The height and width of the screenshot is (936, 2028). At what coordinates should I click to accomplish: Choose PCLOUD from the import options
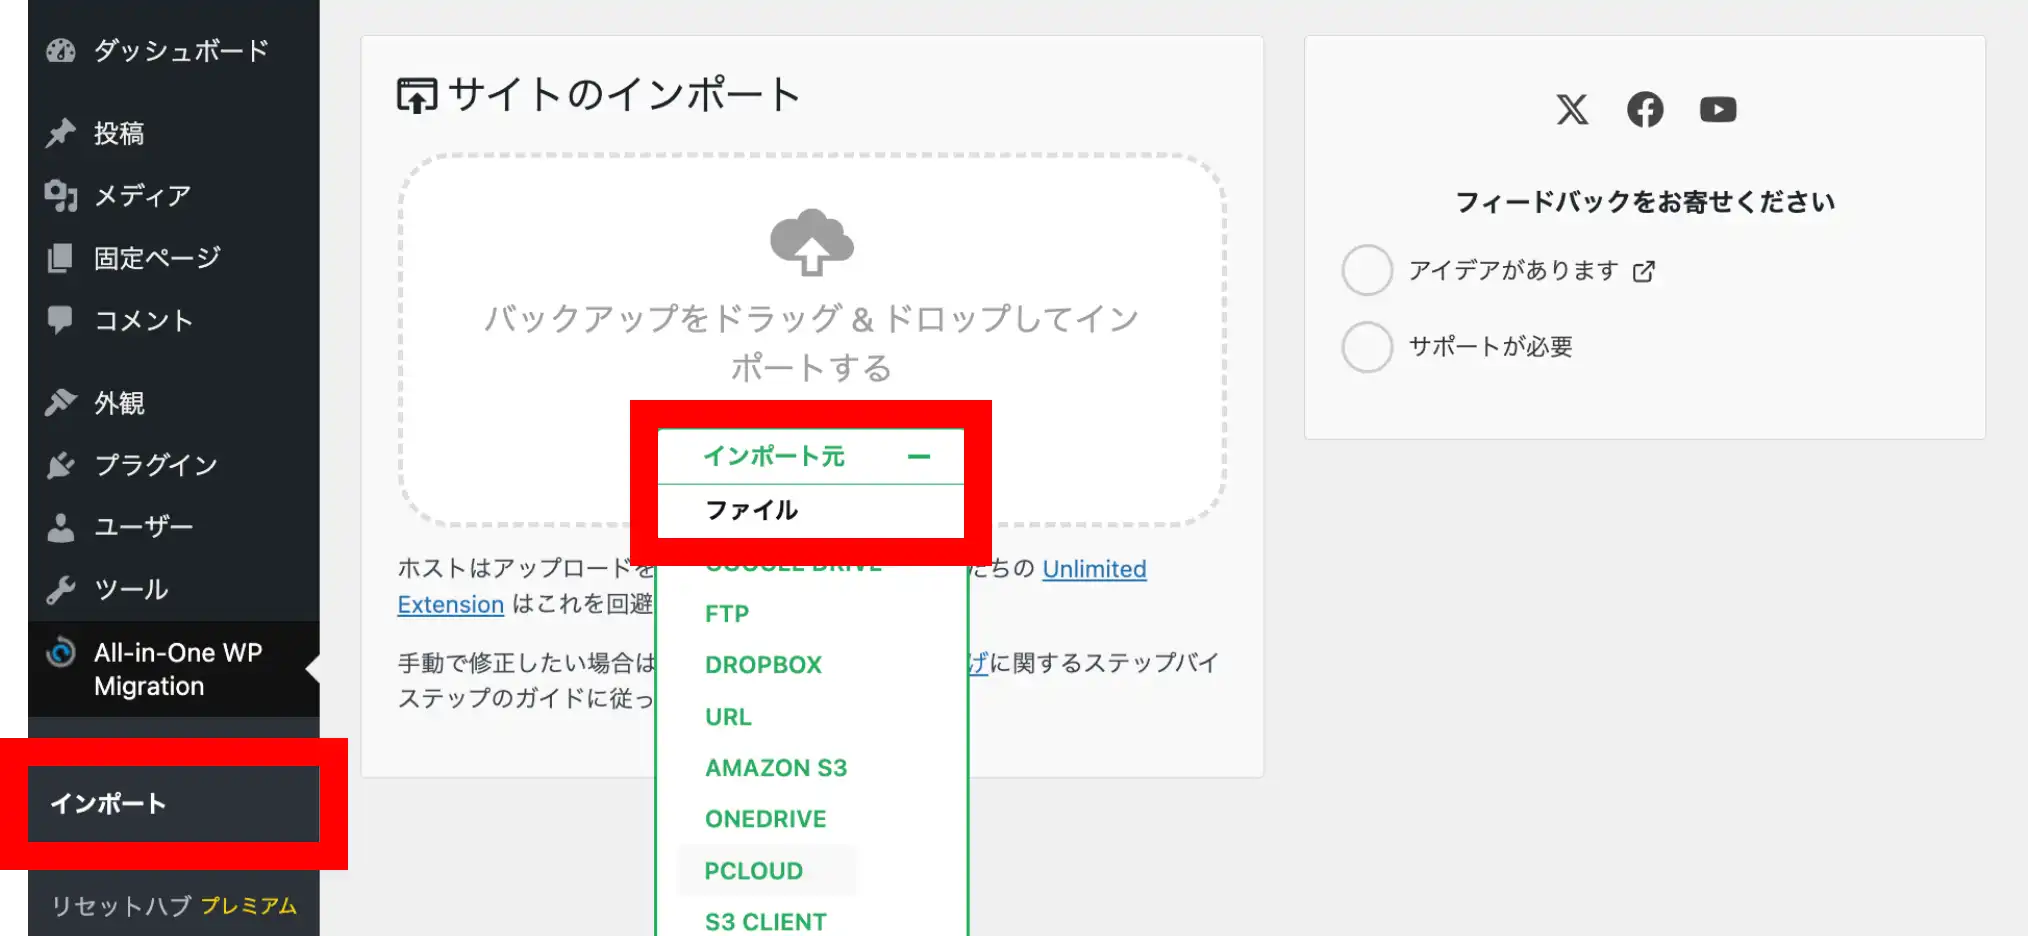[x=752, y=870]
